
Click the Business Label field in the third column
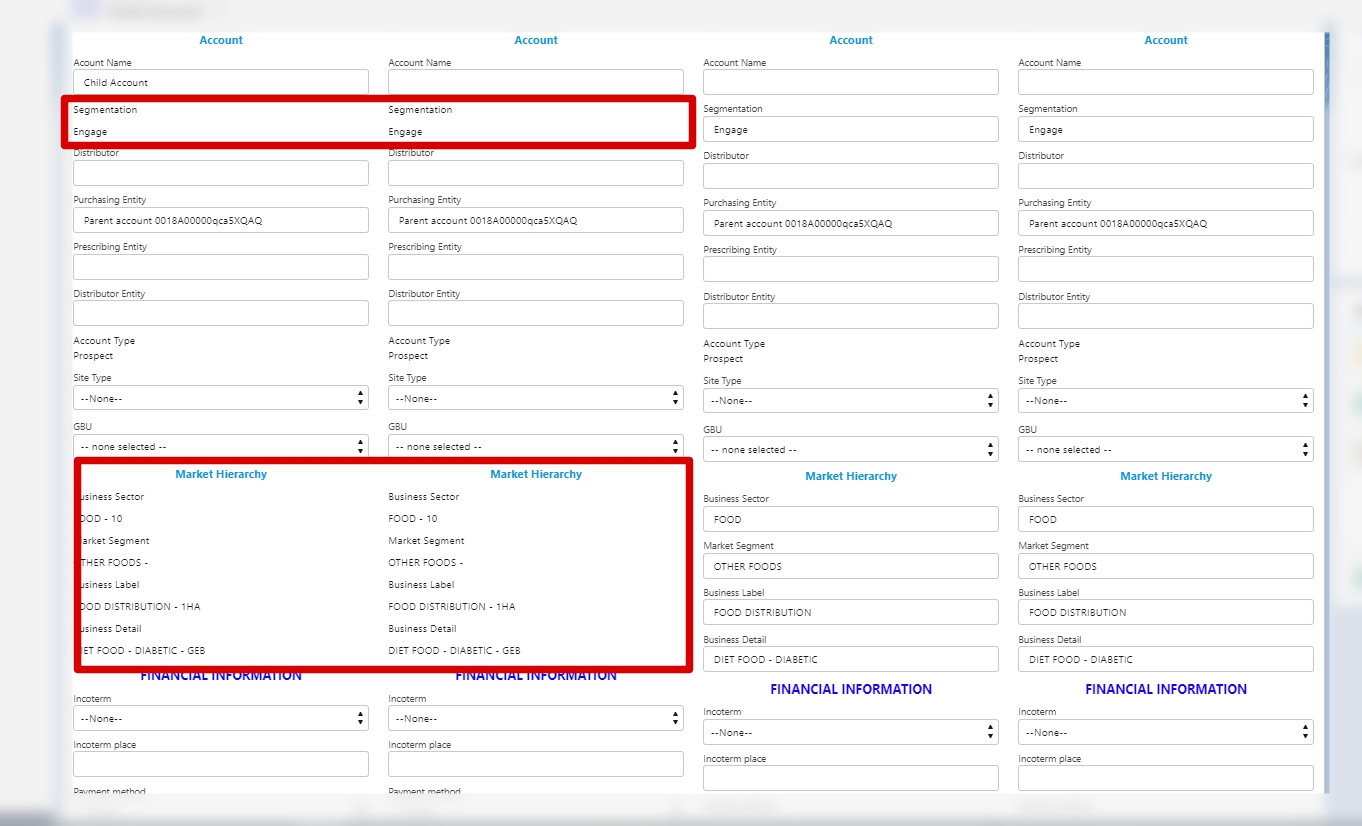click(851, 612)
